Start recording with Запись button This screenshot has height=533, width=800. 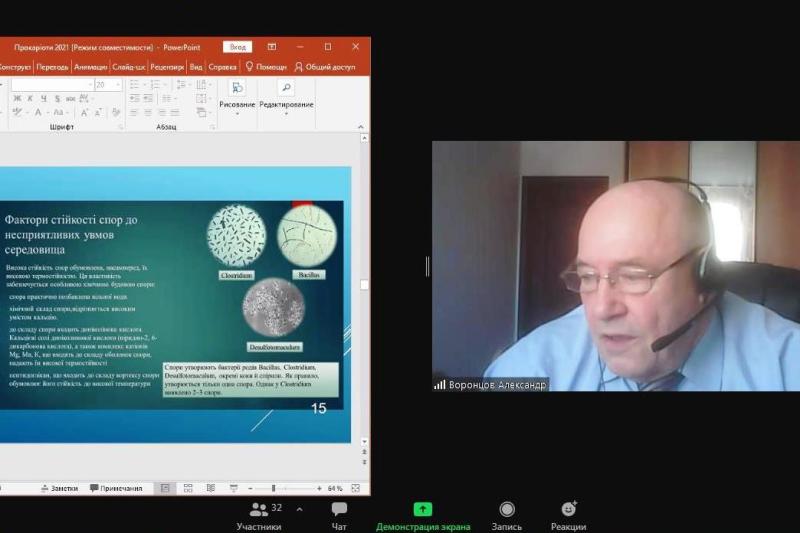(x=507, y=516)
